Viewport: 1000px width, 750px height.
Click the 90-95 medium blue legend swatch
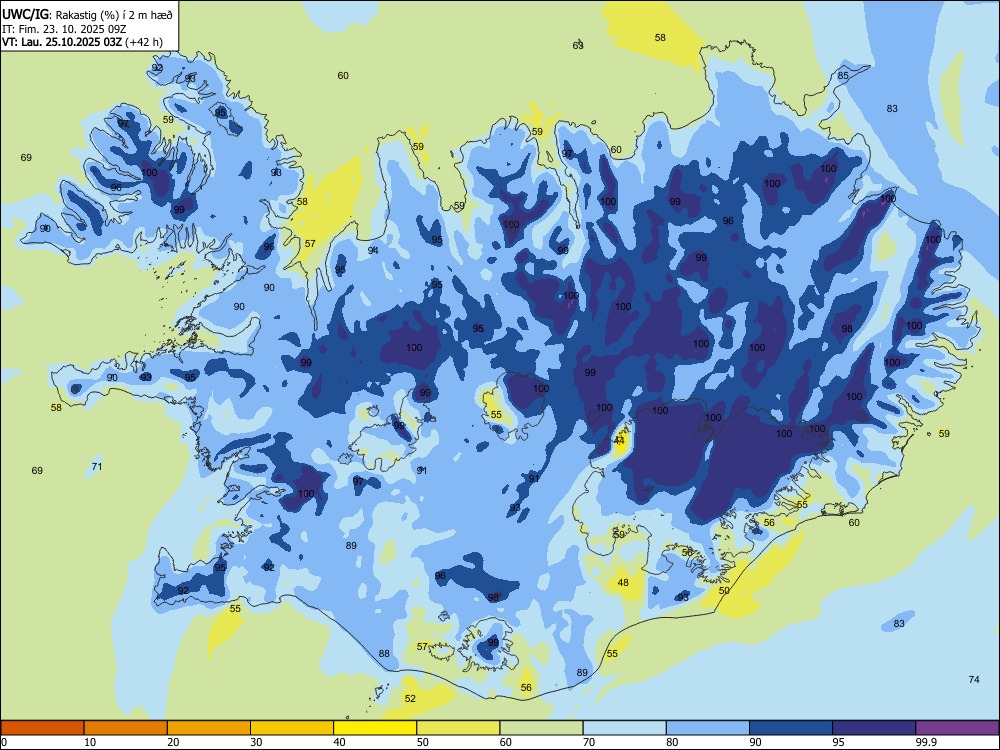point(791,728)
